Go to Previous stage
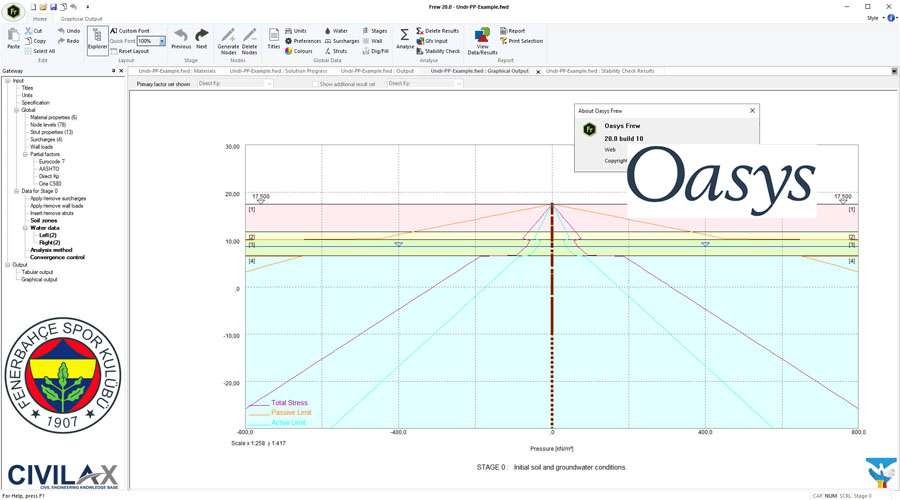 coord(181,39)
